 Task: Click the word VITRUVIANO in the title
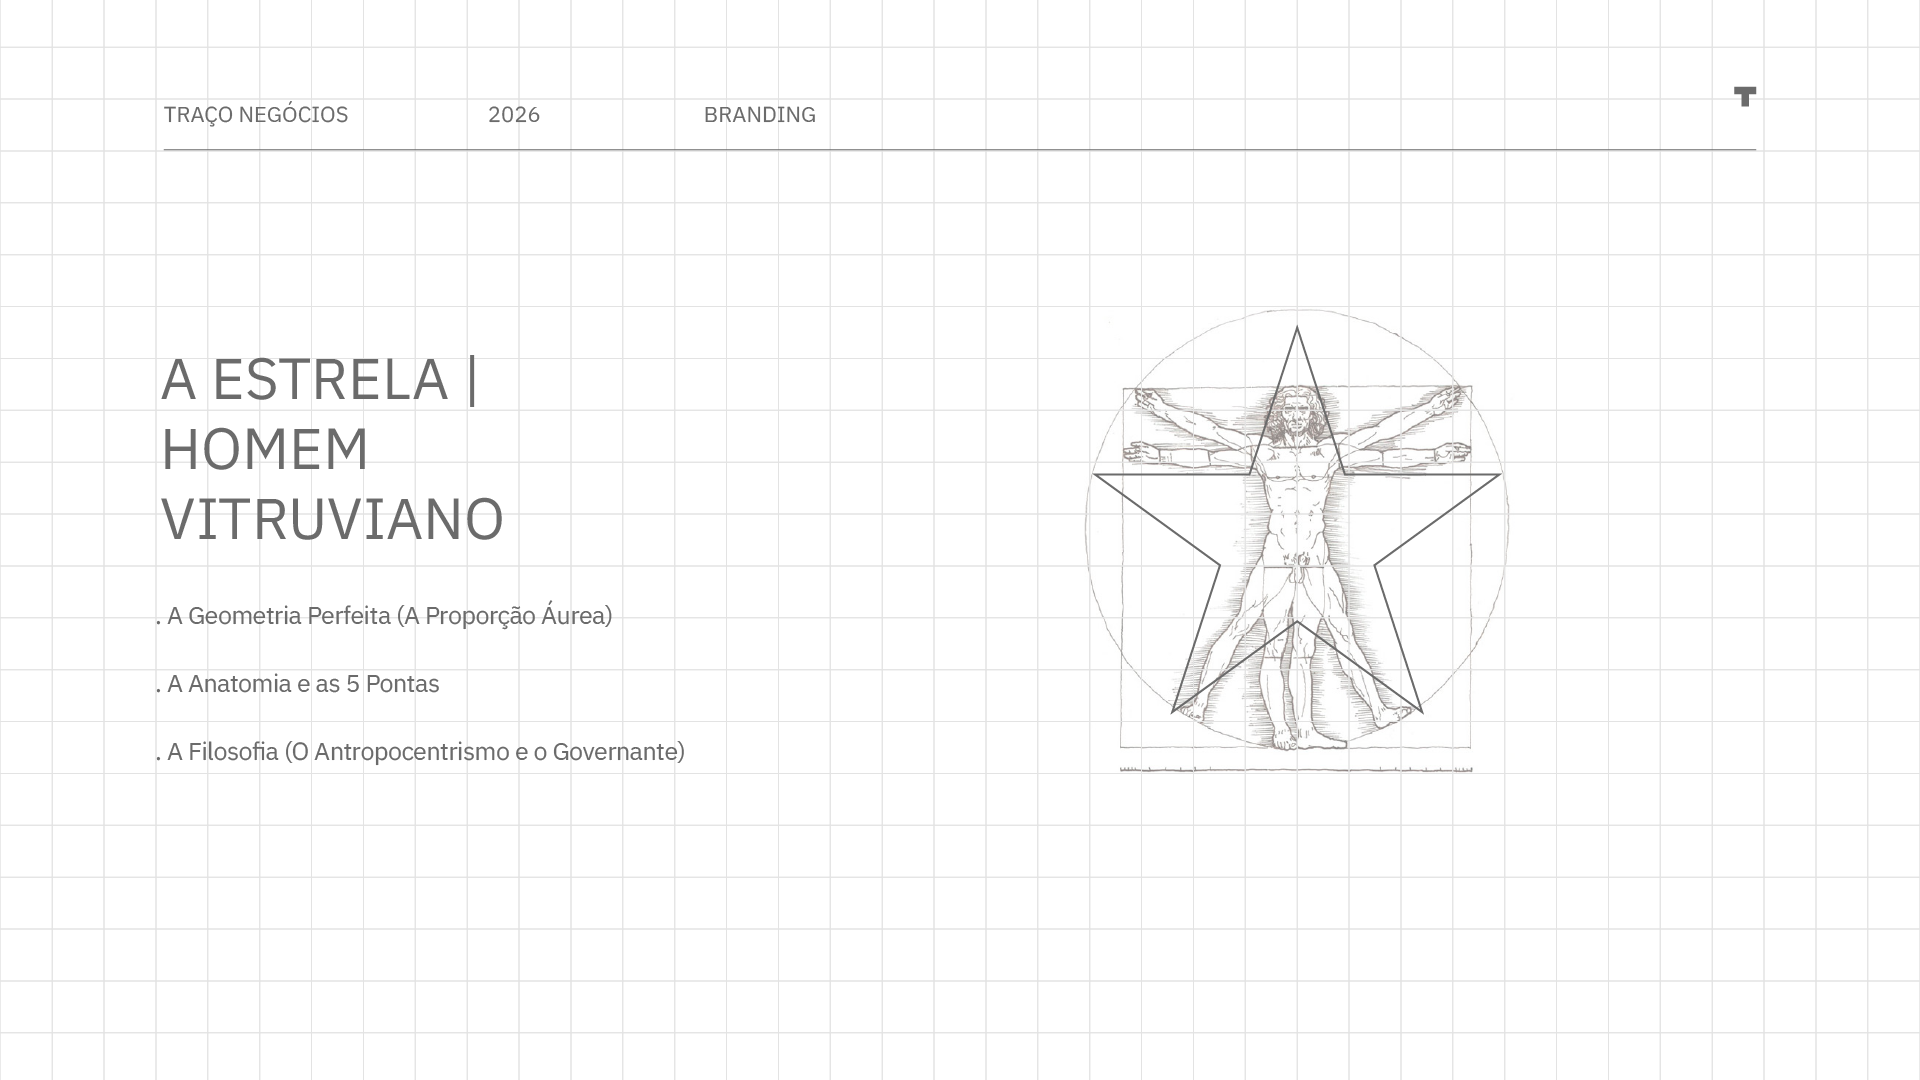332,519
